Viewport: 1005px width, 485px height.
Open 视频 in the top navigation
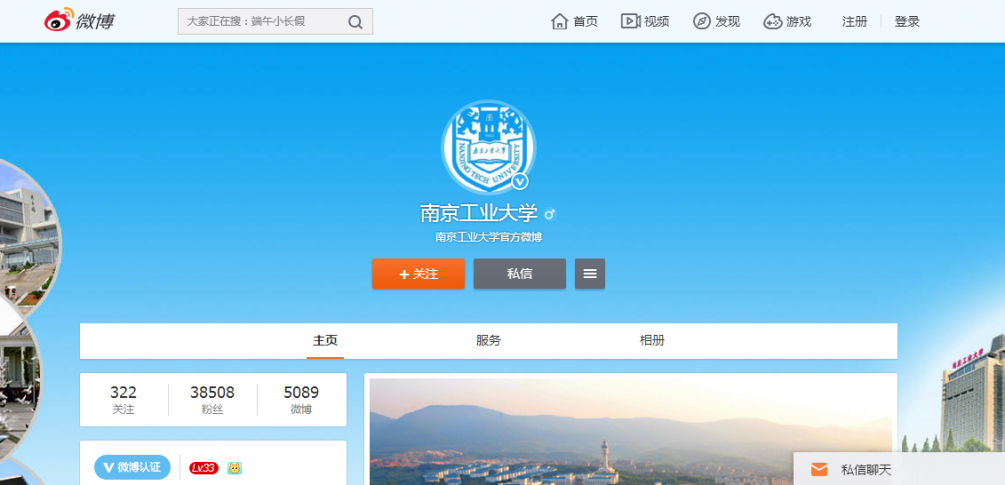pyautogui.click(x=645, y=21)
